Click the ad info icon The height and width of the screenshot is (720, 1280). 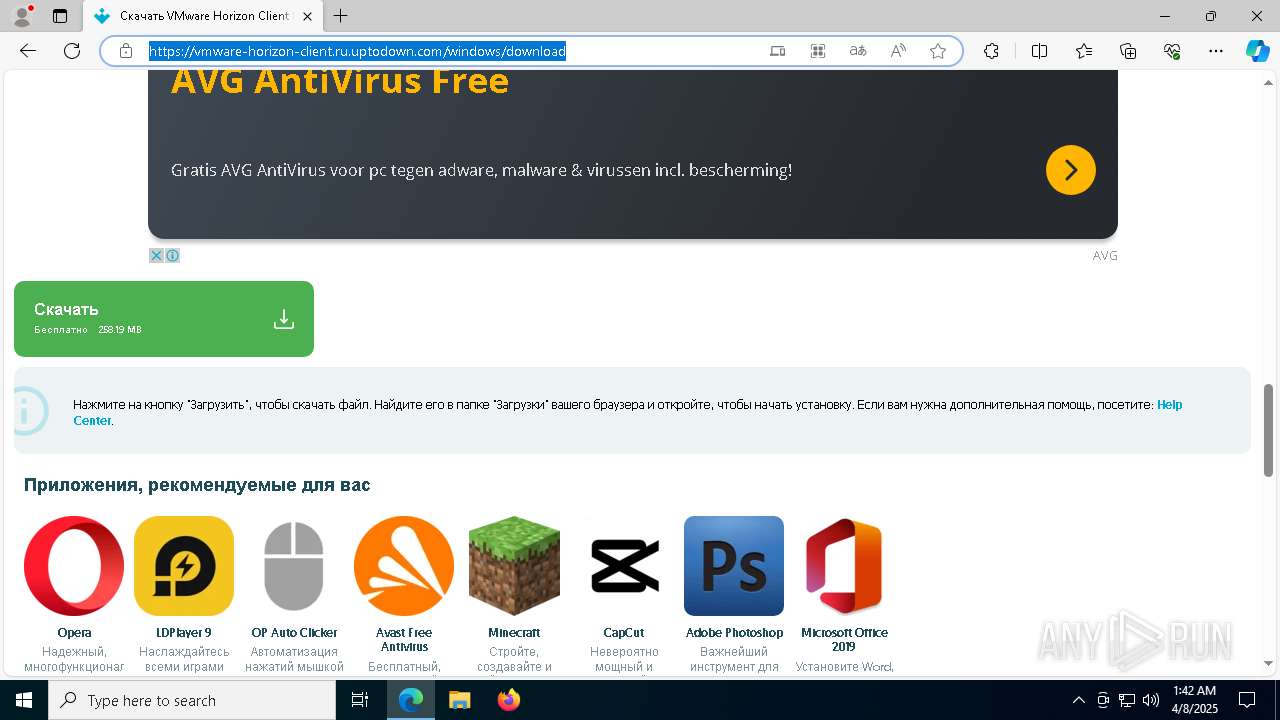[x=172, y=256]
